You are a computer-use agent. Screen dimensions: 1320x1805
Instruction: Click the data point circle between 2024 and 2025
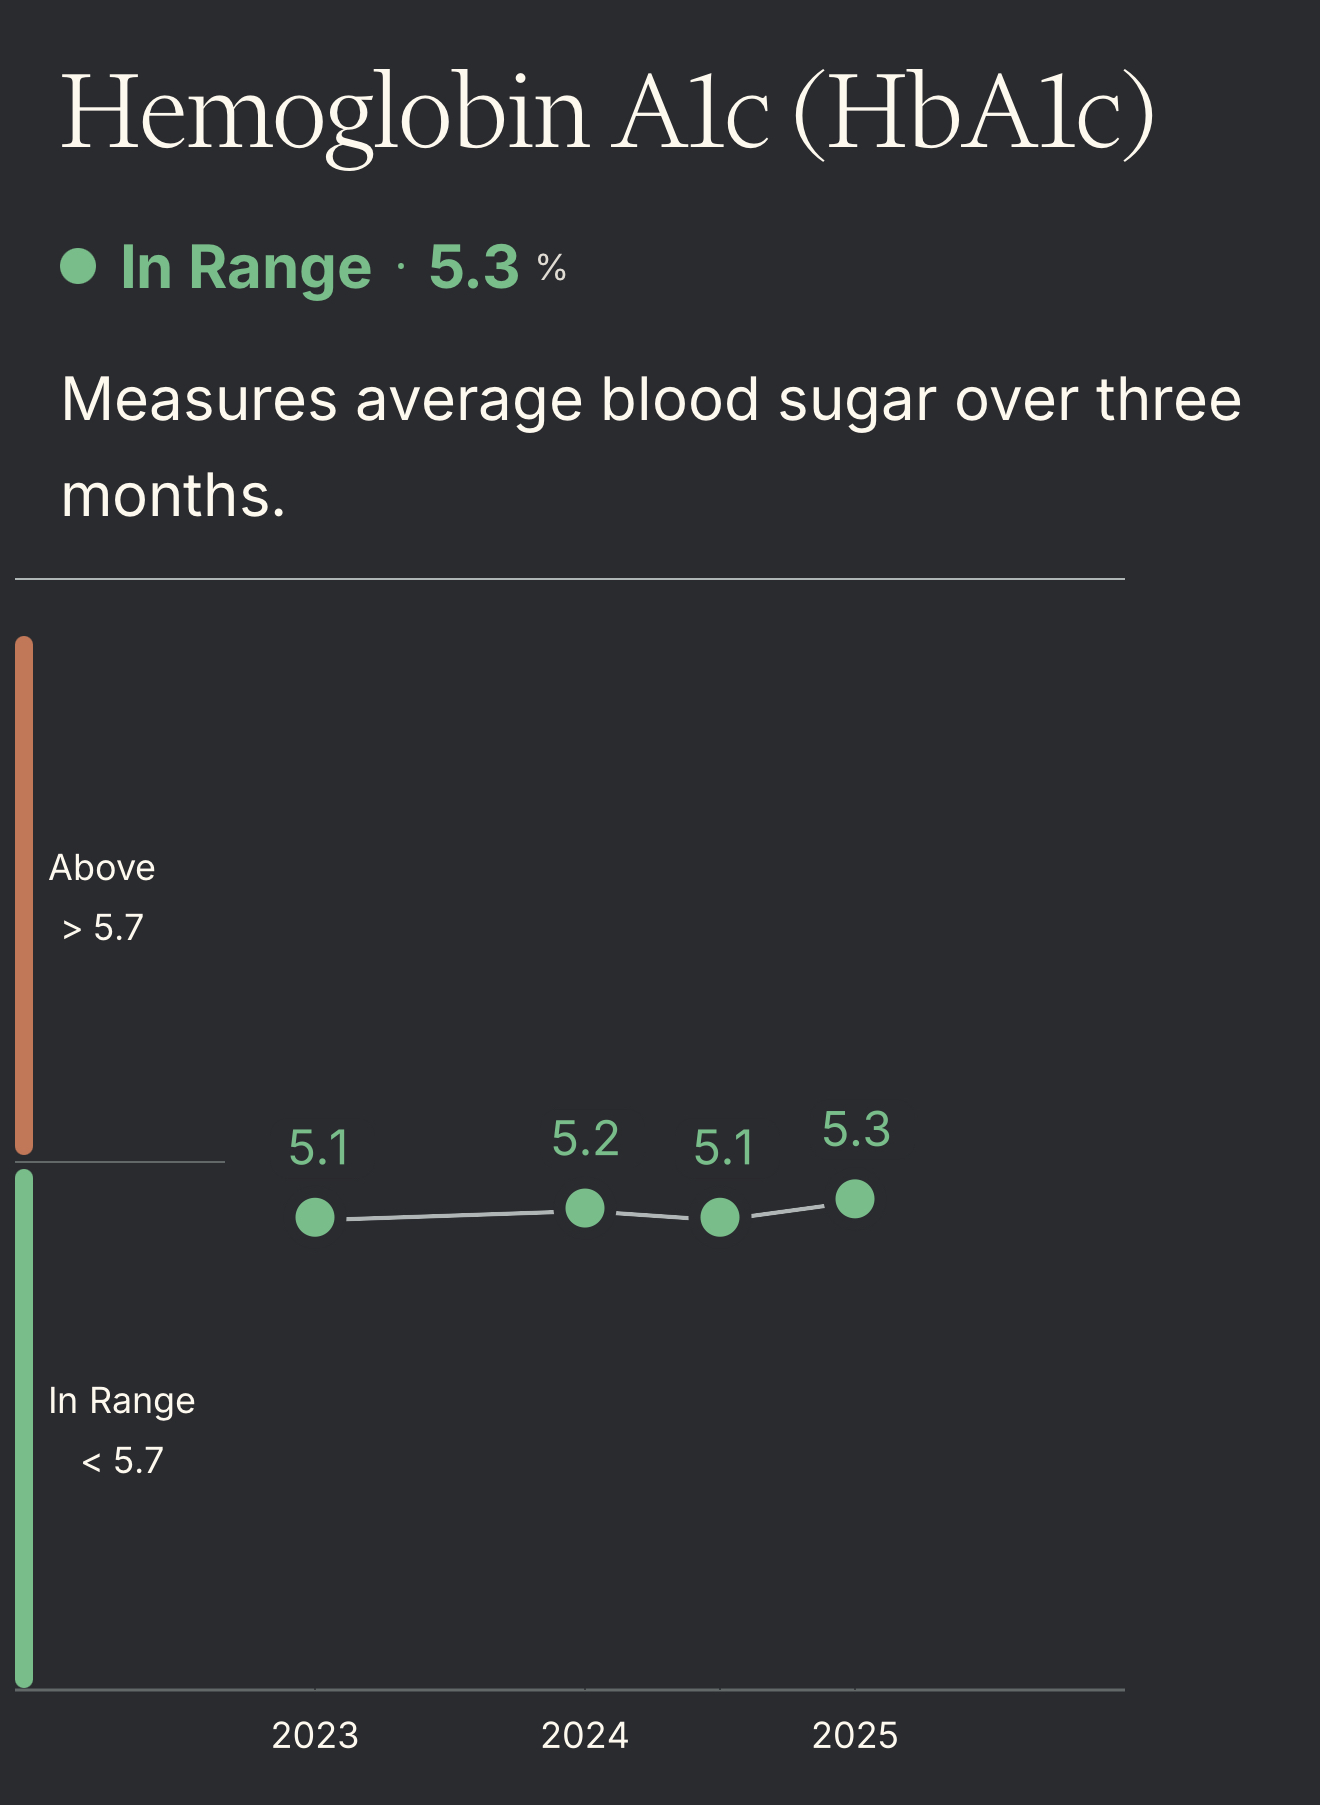pyautogui.click(x=720, y=1217)
